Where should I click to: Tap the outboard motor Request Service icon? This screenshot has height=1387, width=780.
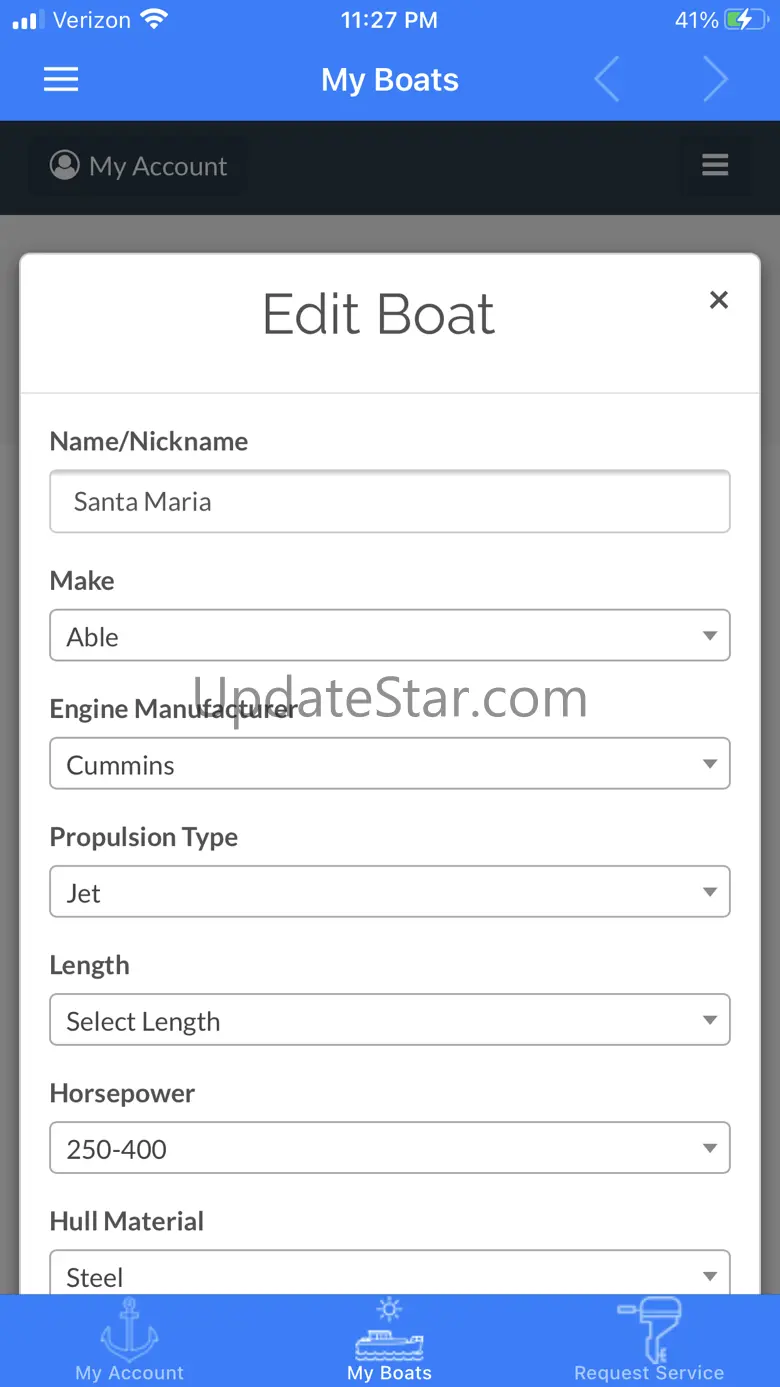pyautogui.click(x=650, y=1325)
